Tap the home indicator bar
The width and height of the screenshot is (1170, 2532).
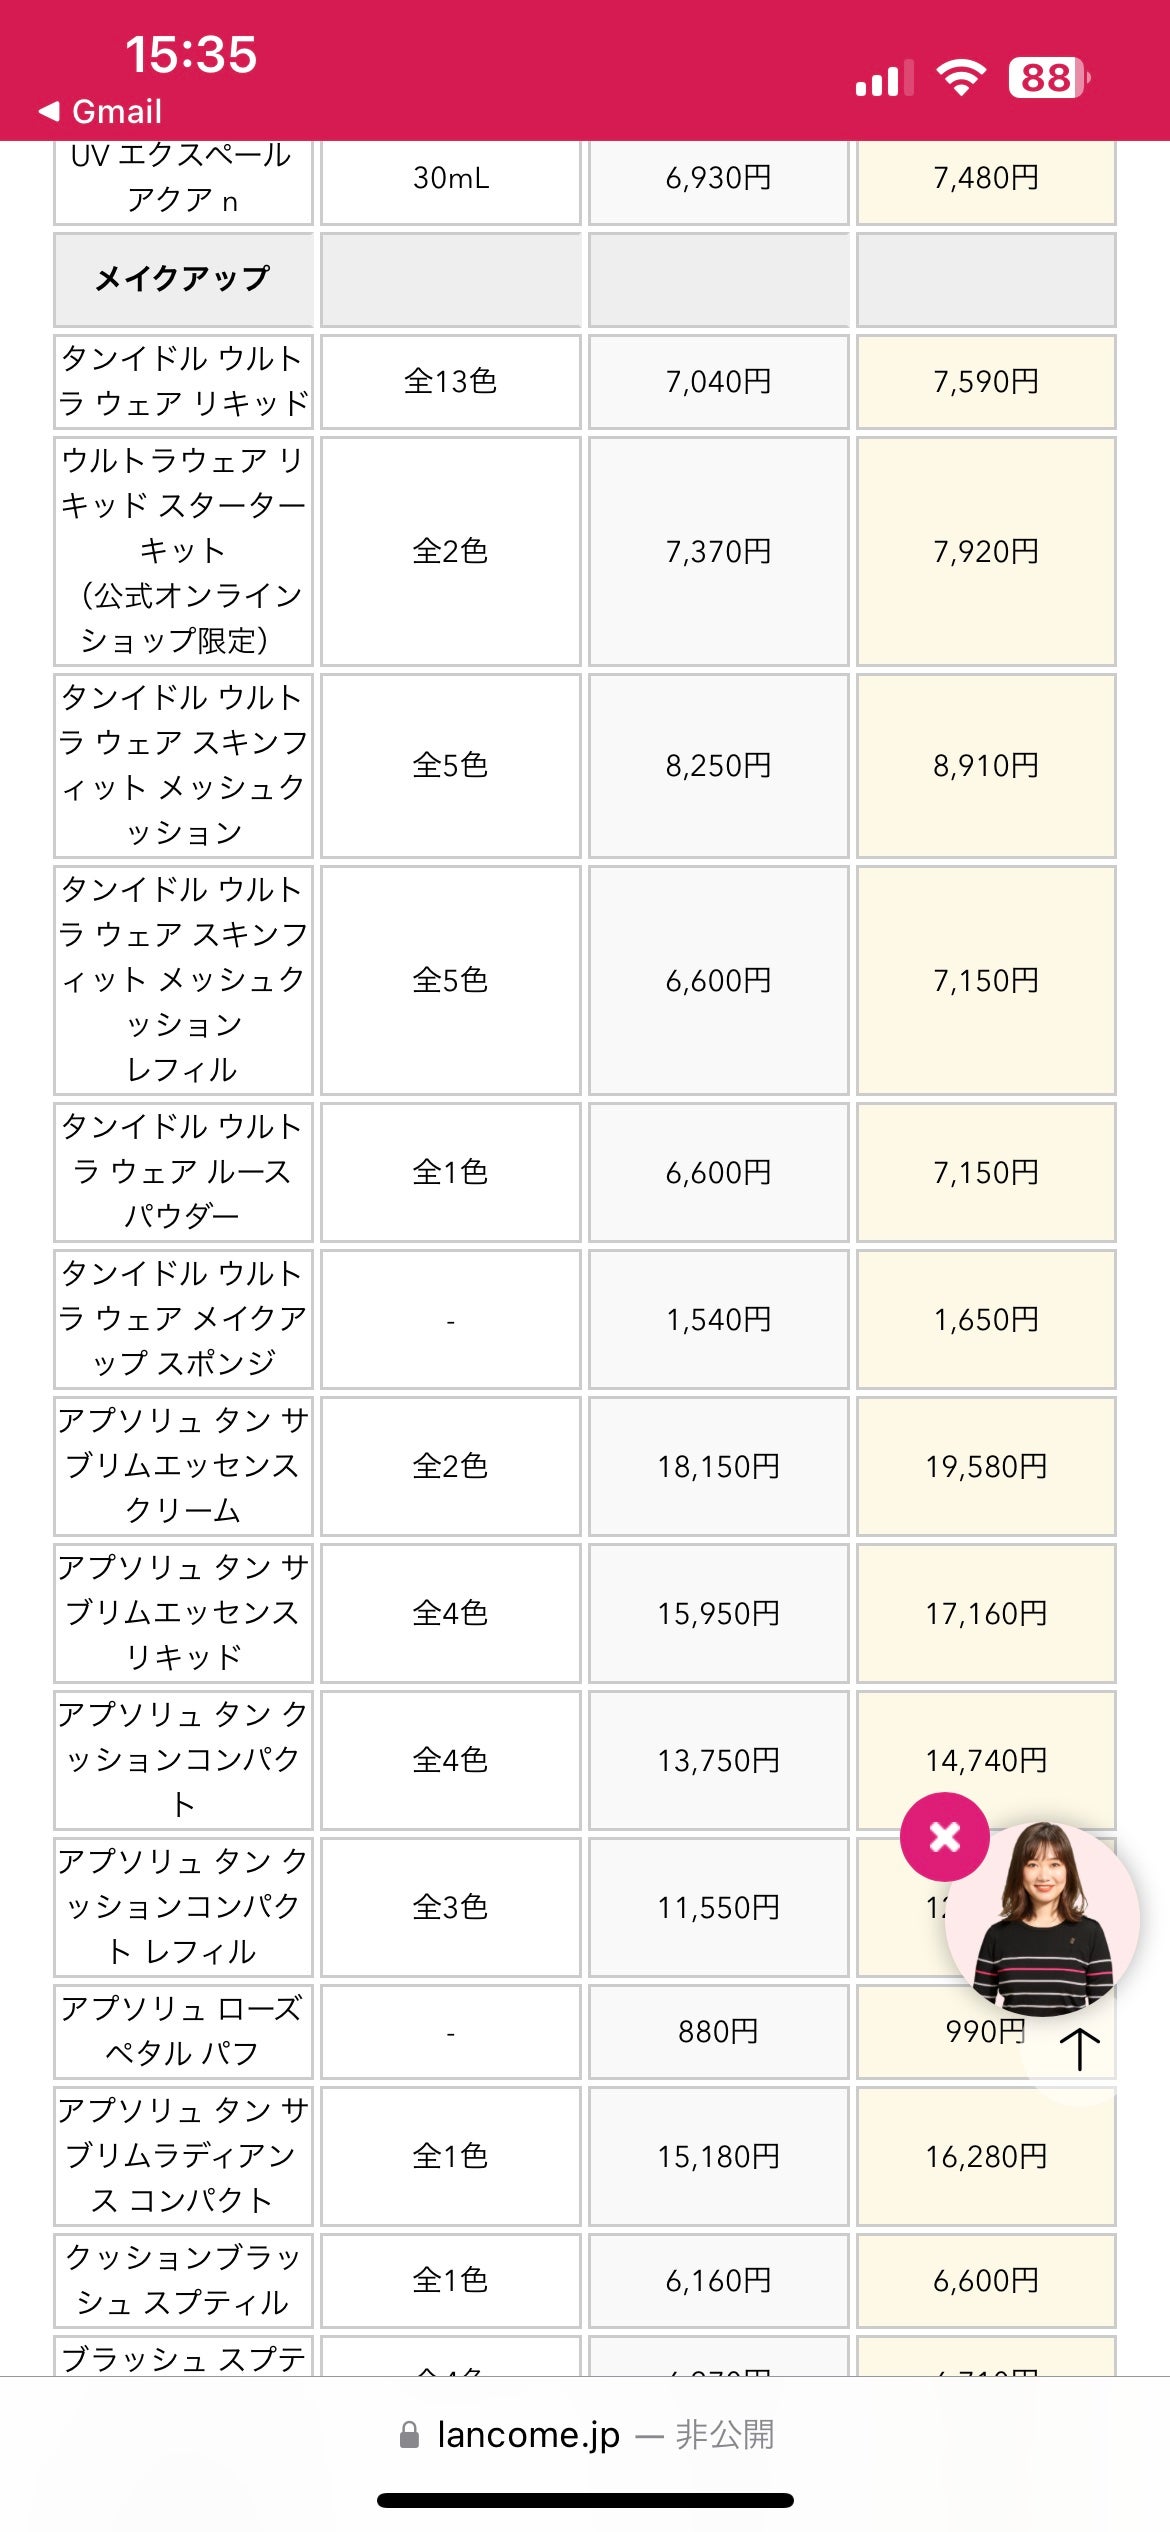(585, 2500)
